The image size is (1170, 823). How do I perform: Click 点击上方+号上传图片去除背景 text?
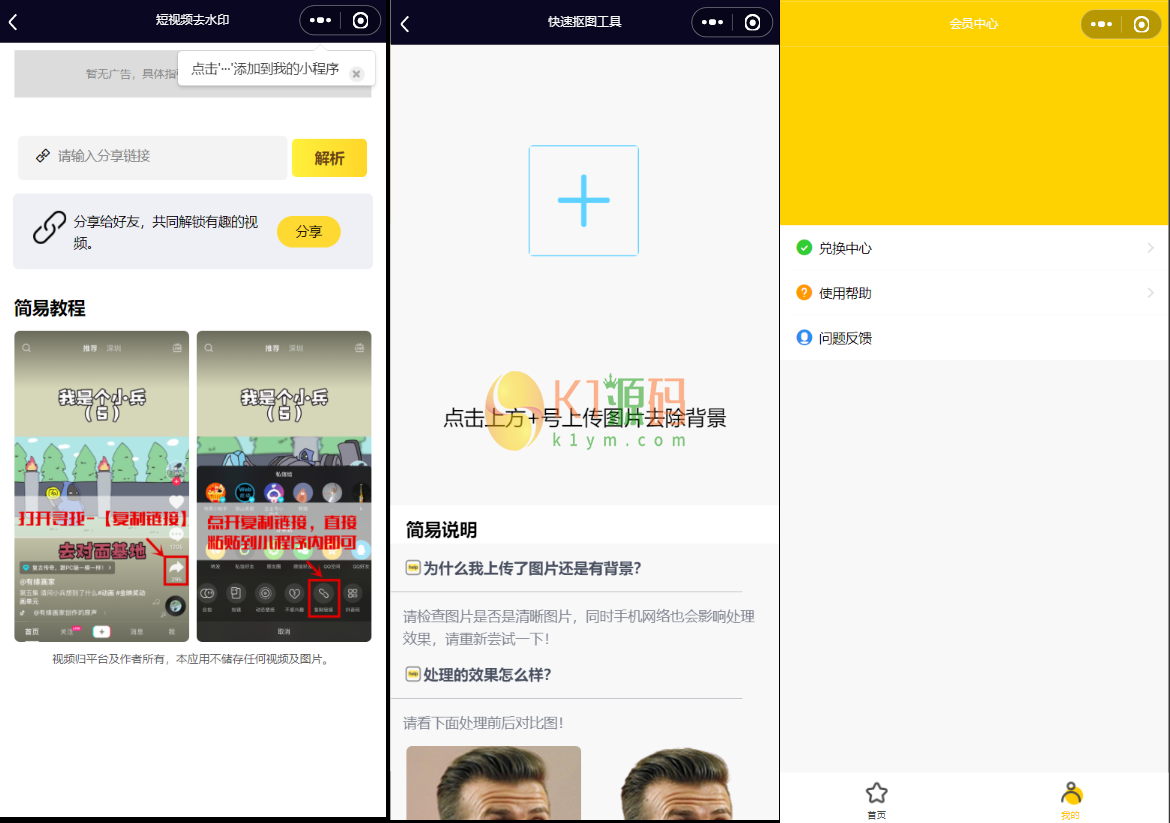(x=584, y=418)
